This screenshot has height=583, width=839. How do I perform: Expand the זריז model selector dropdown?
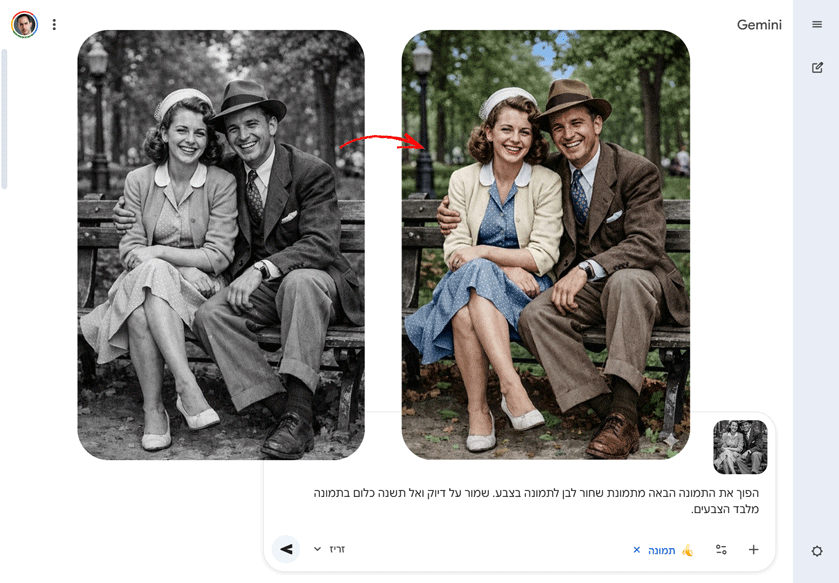tap(330, 549)
